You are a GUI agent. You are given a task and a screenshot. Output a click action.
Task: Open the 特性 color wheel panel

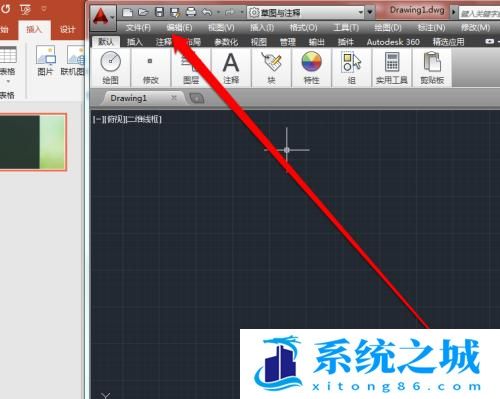[x=312, y=68]
